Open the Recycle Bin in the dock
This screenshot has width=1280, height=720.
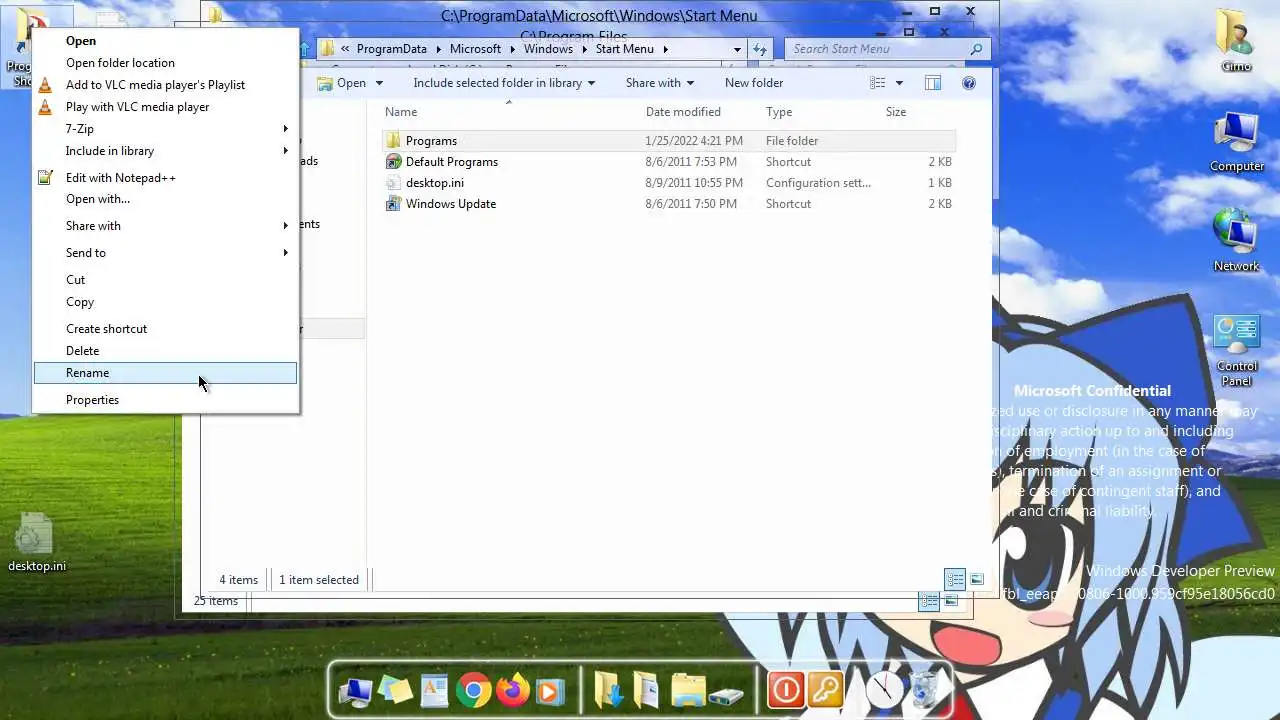click(925, 690)
